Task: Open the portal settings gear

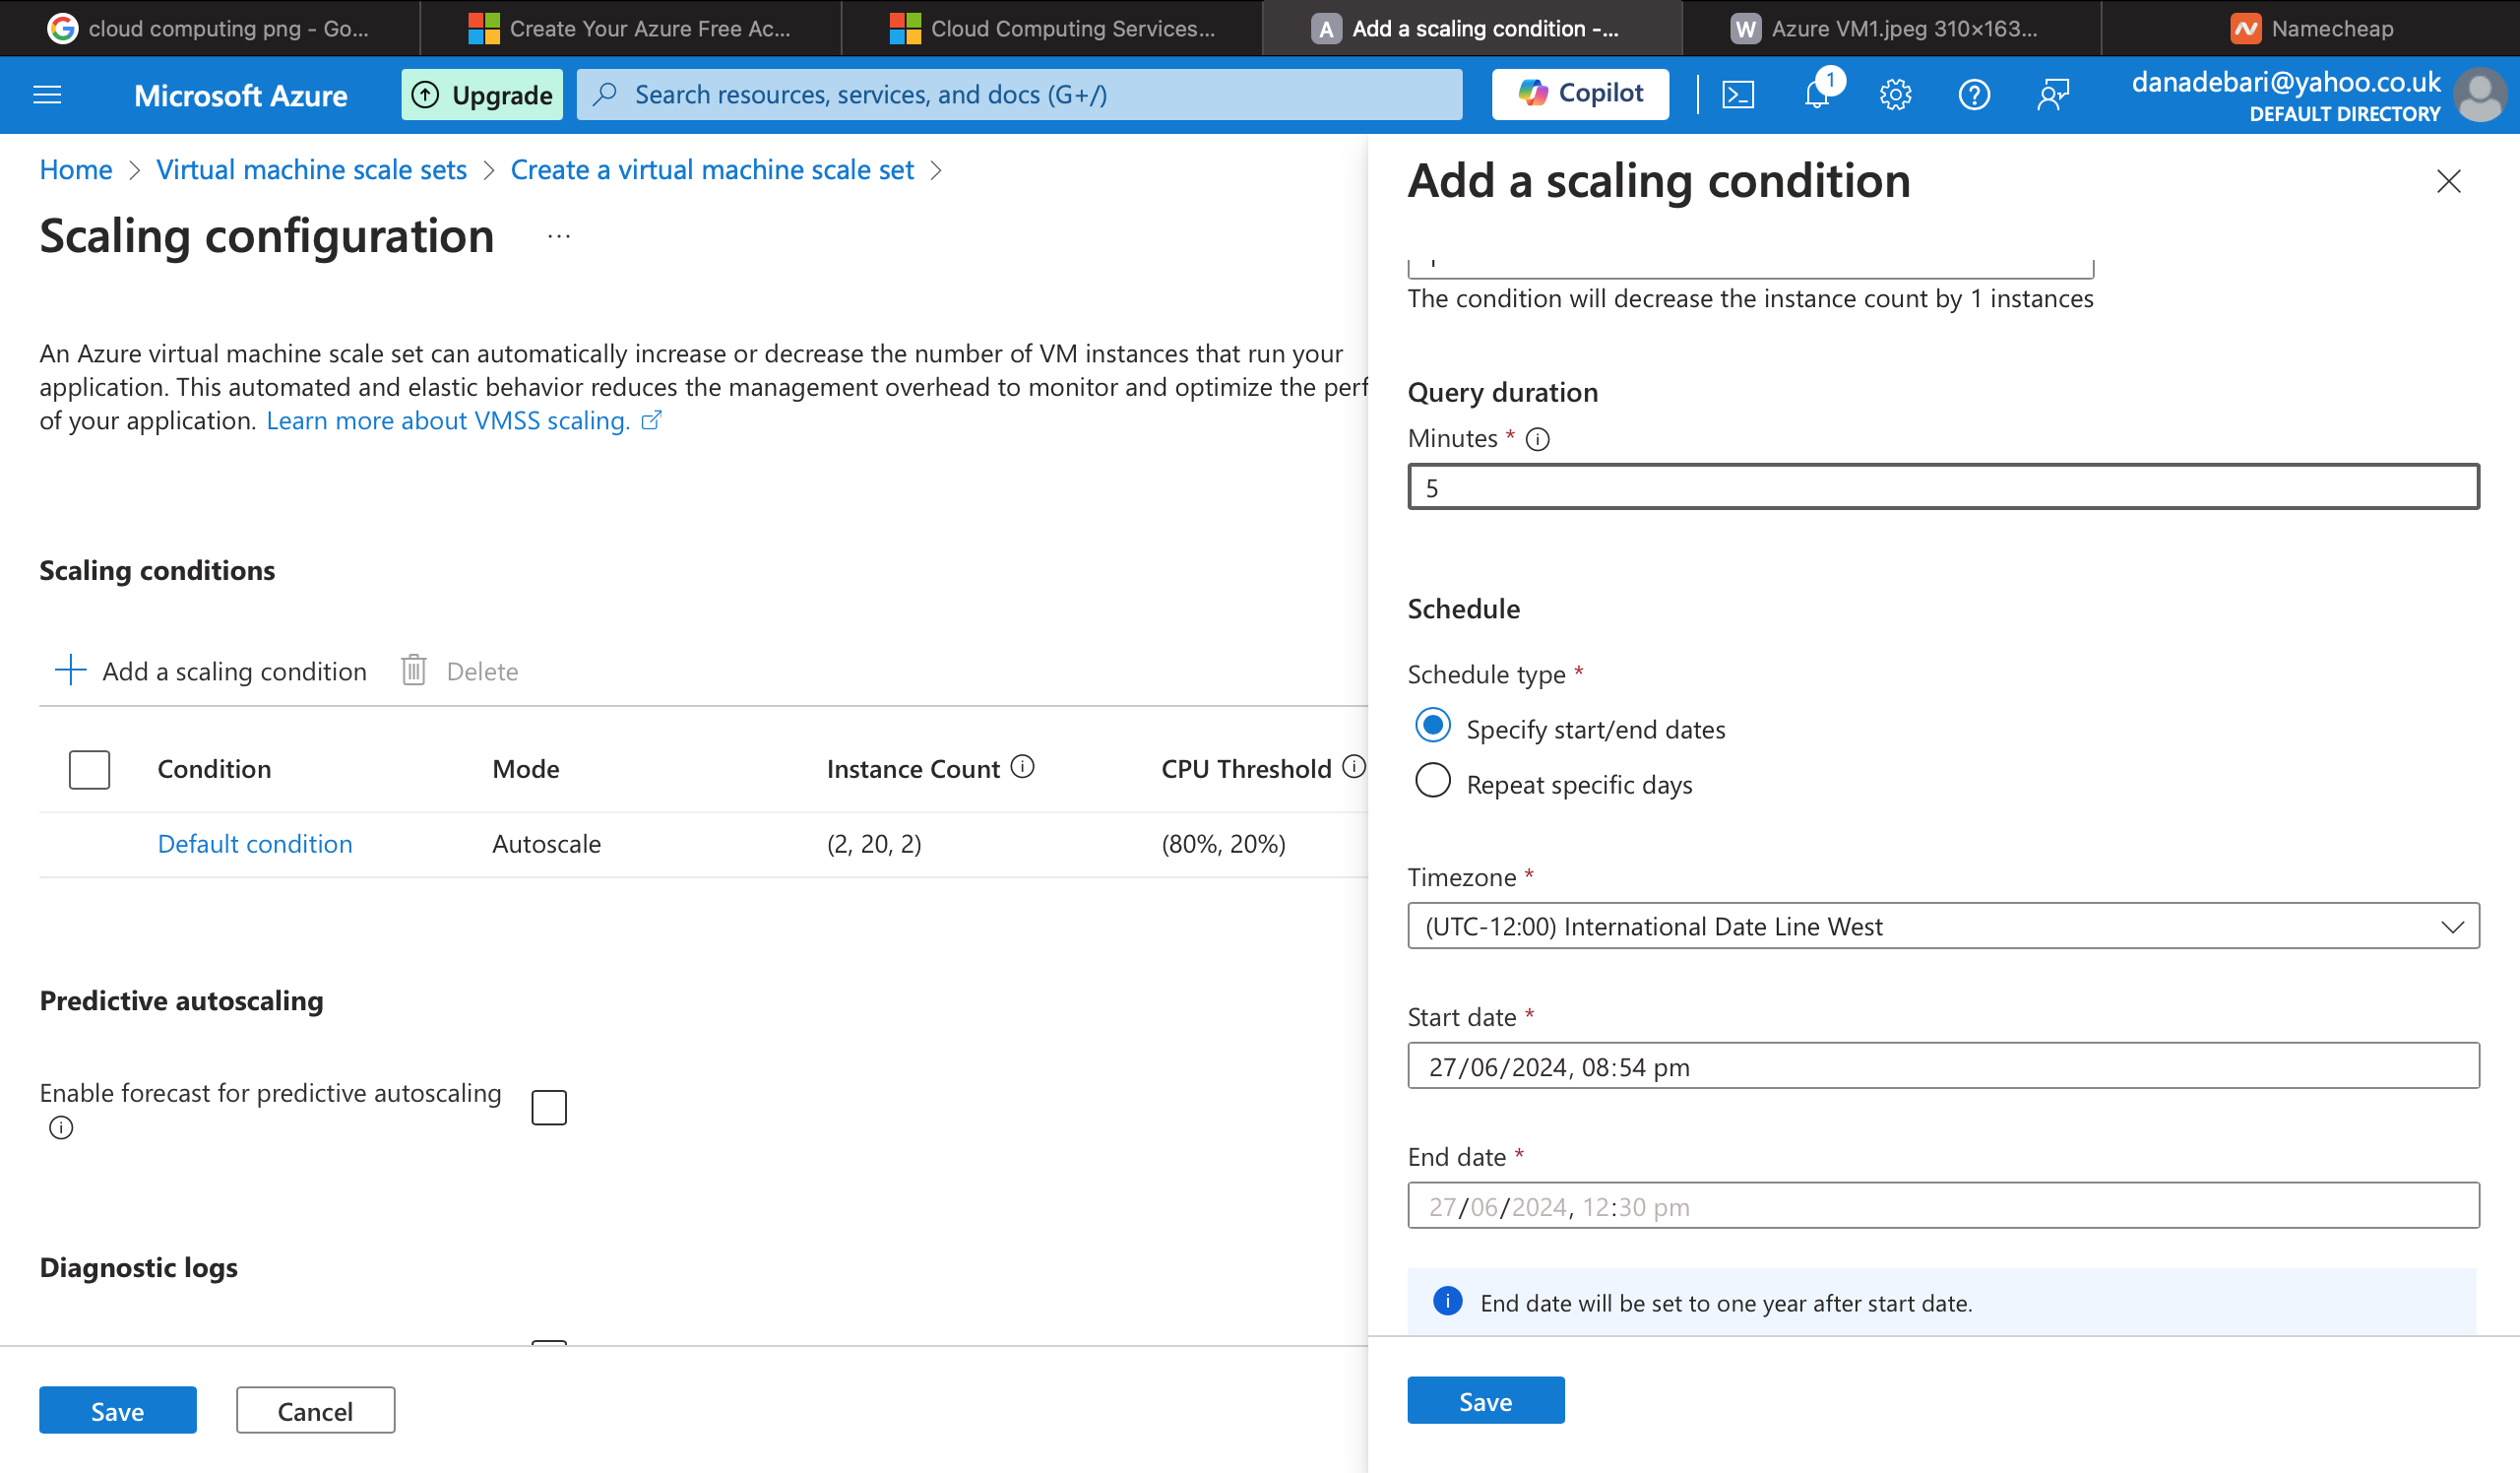Action: pos(1895,95)
